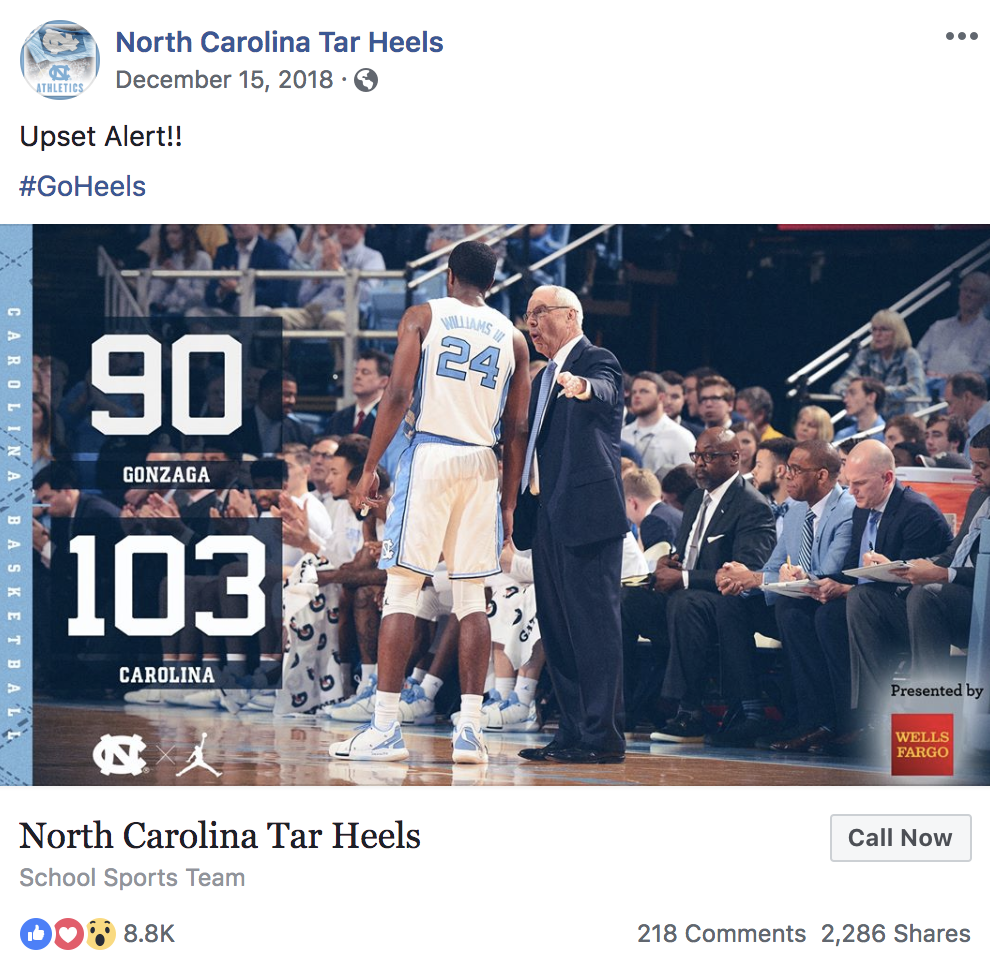
Task: Click the Upset Alert!! post text
Action: pyautogui.click(x=101, y=136)
